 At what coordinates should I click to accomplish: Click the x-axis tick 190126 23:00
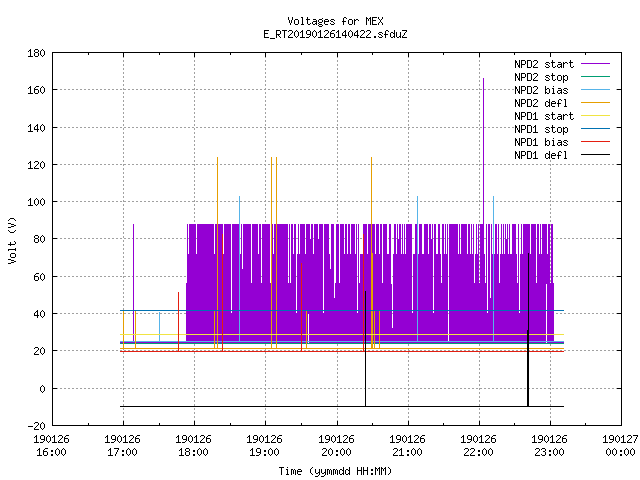tap(549, 446)
